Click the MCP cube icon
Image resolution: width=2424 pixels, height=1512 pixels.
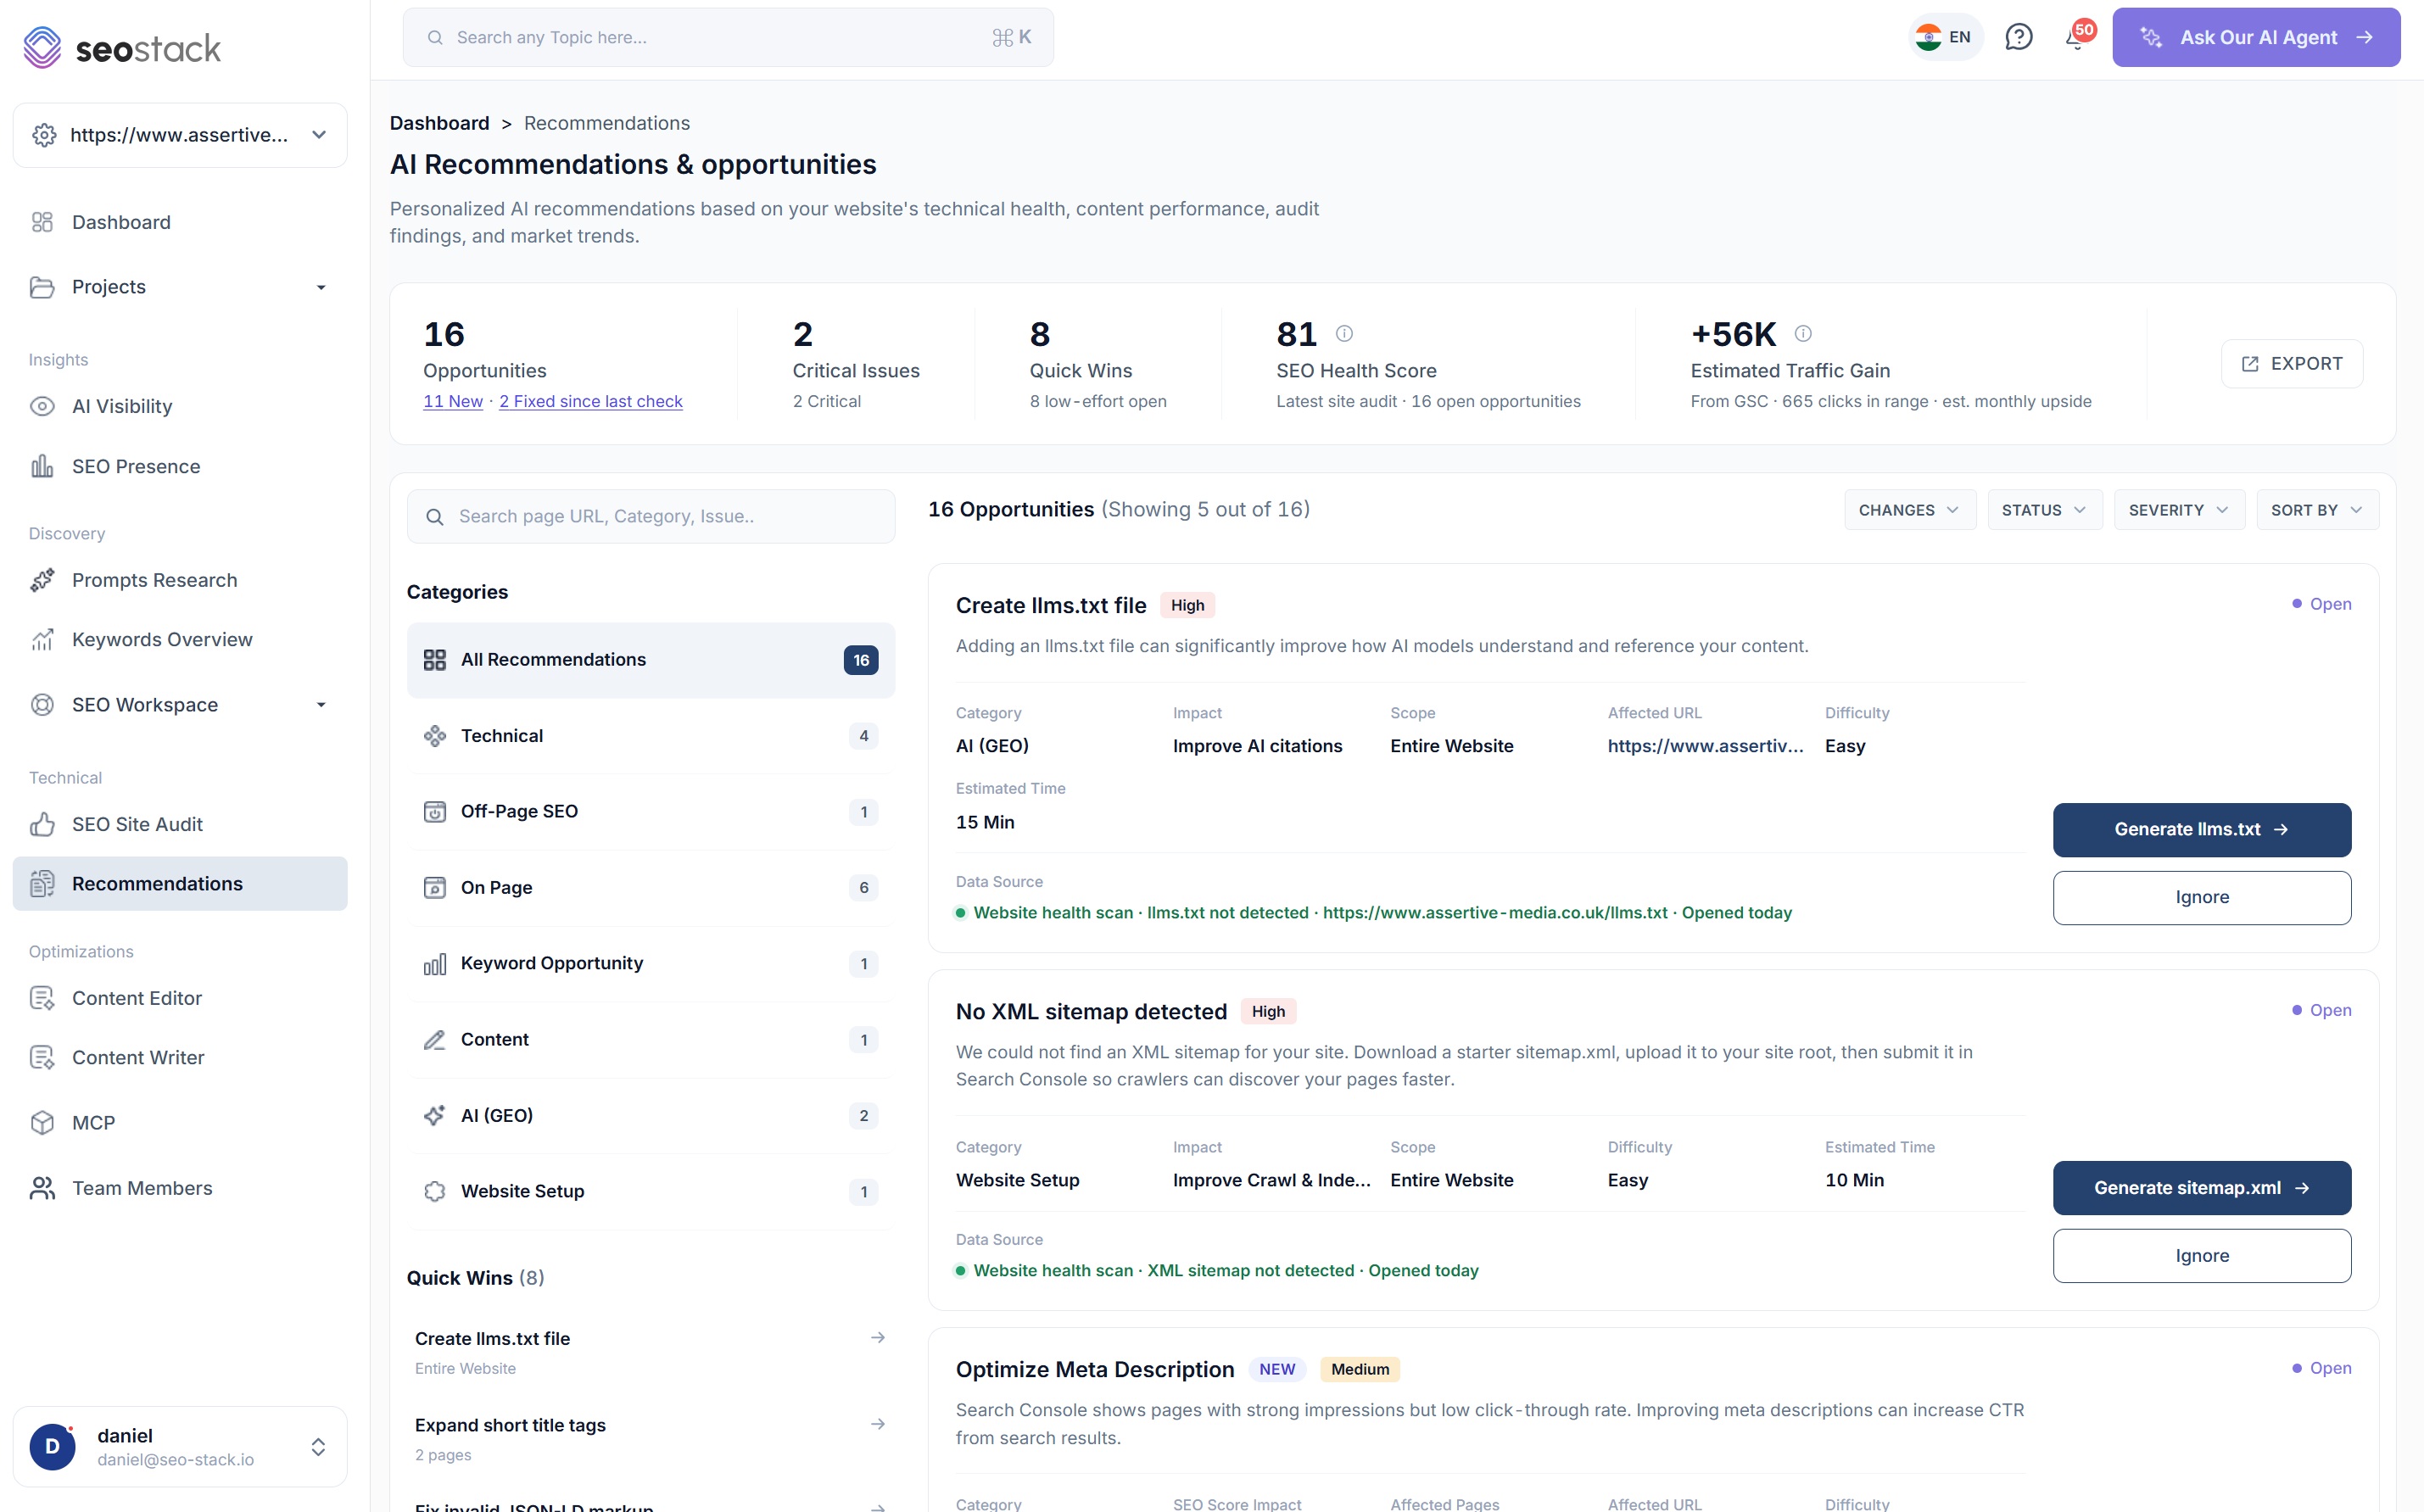[x=42, y=1122]
